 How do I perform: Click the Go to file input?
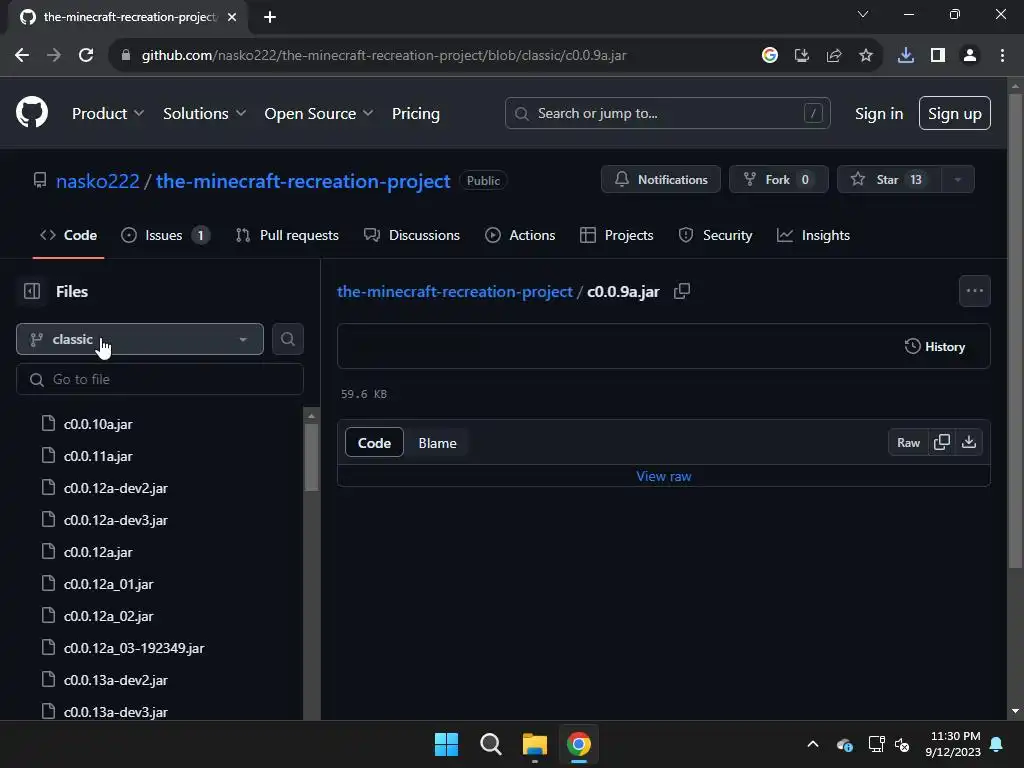pos(160,379)
